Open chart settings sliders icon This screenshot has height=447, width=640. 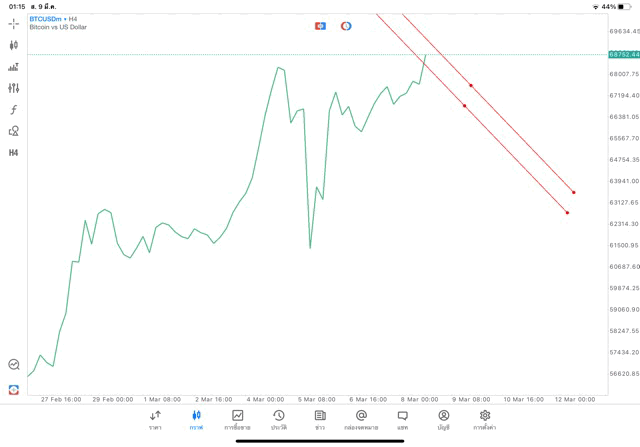tap(14, 88)
